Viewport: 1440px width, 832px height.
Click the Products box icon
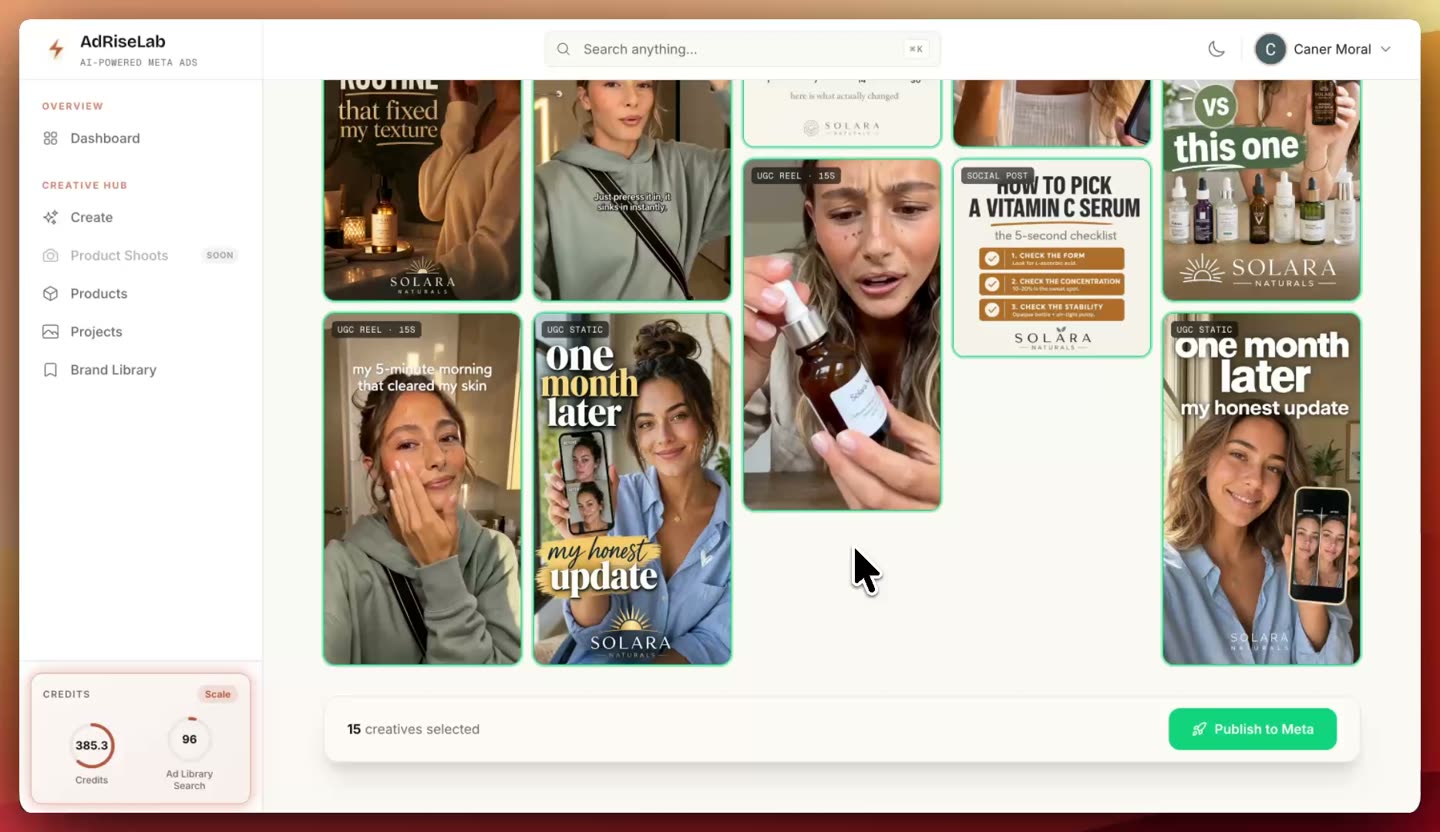point(50,293)
